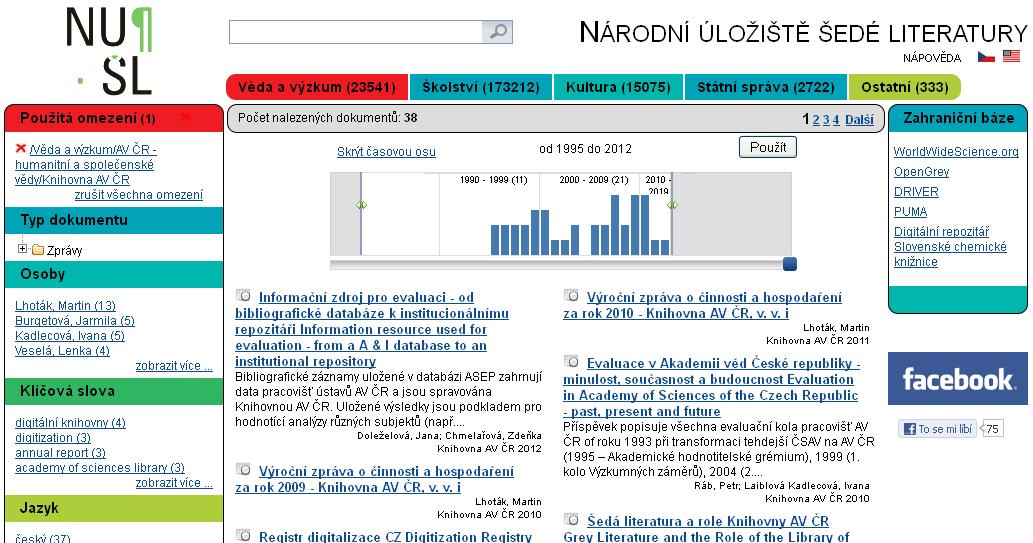Image resolution: width=1033 pixels, height=543 pixels.
Task: Open the Ostatní (333) tab
Action: pyautogui.click(x=905, y=87)
